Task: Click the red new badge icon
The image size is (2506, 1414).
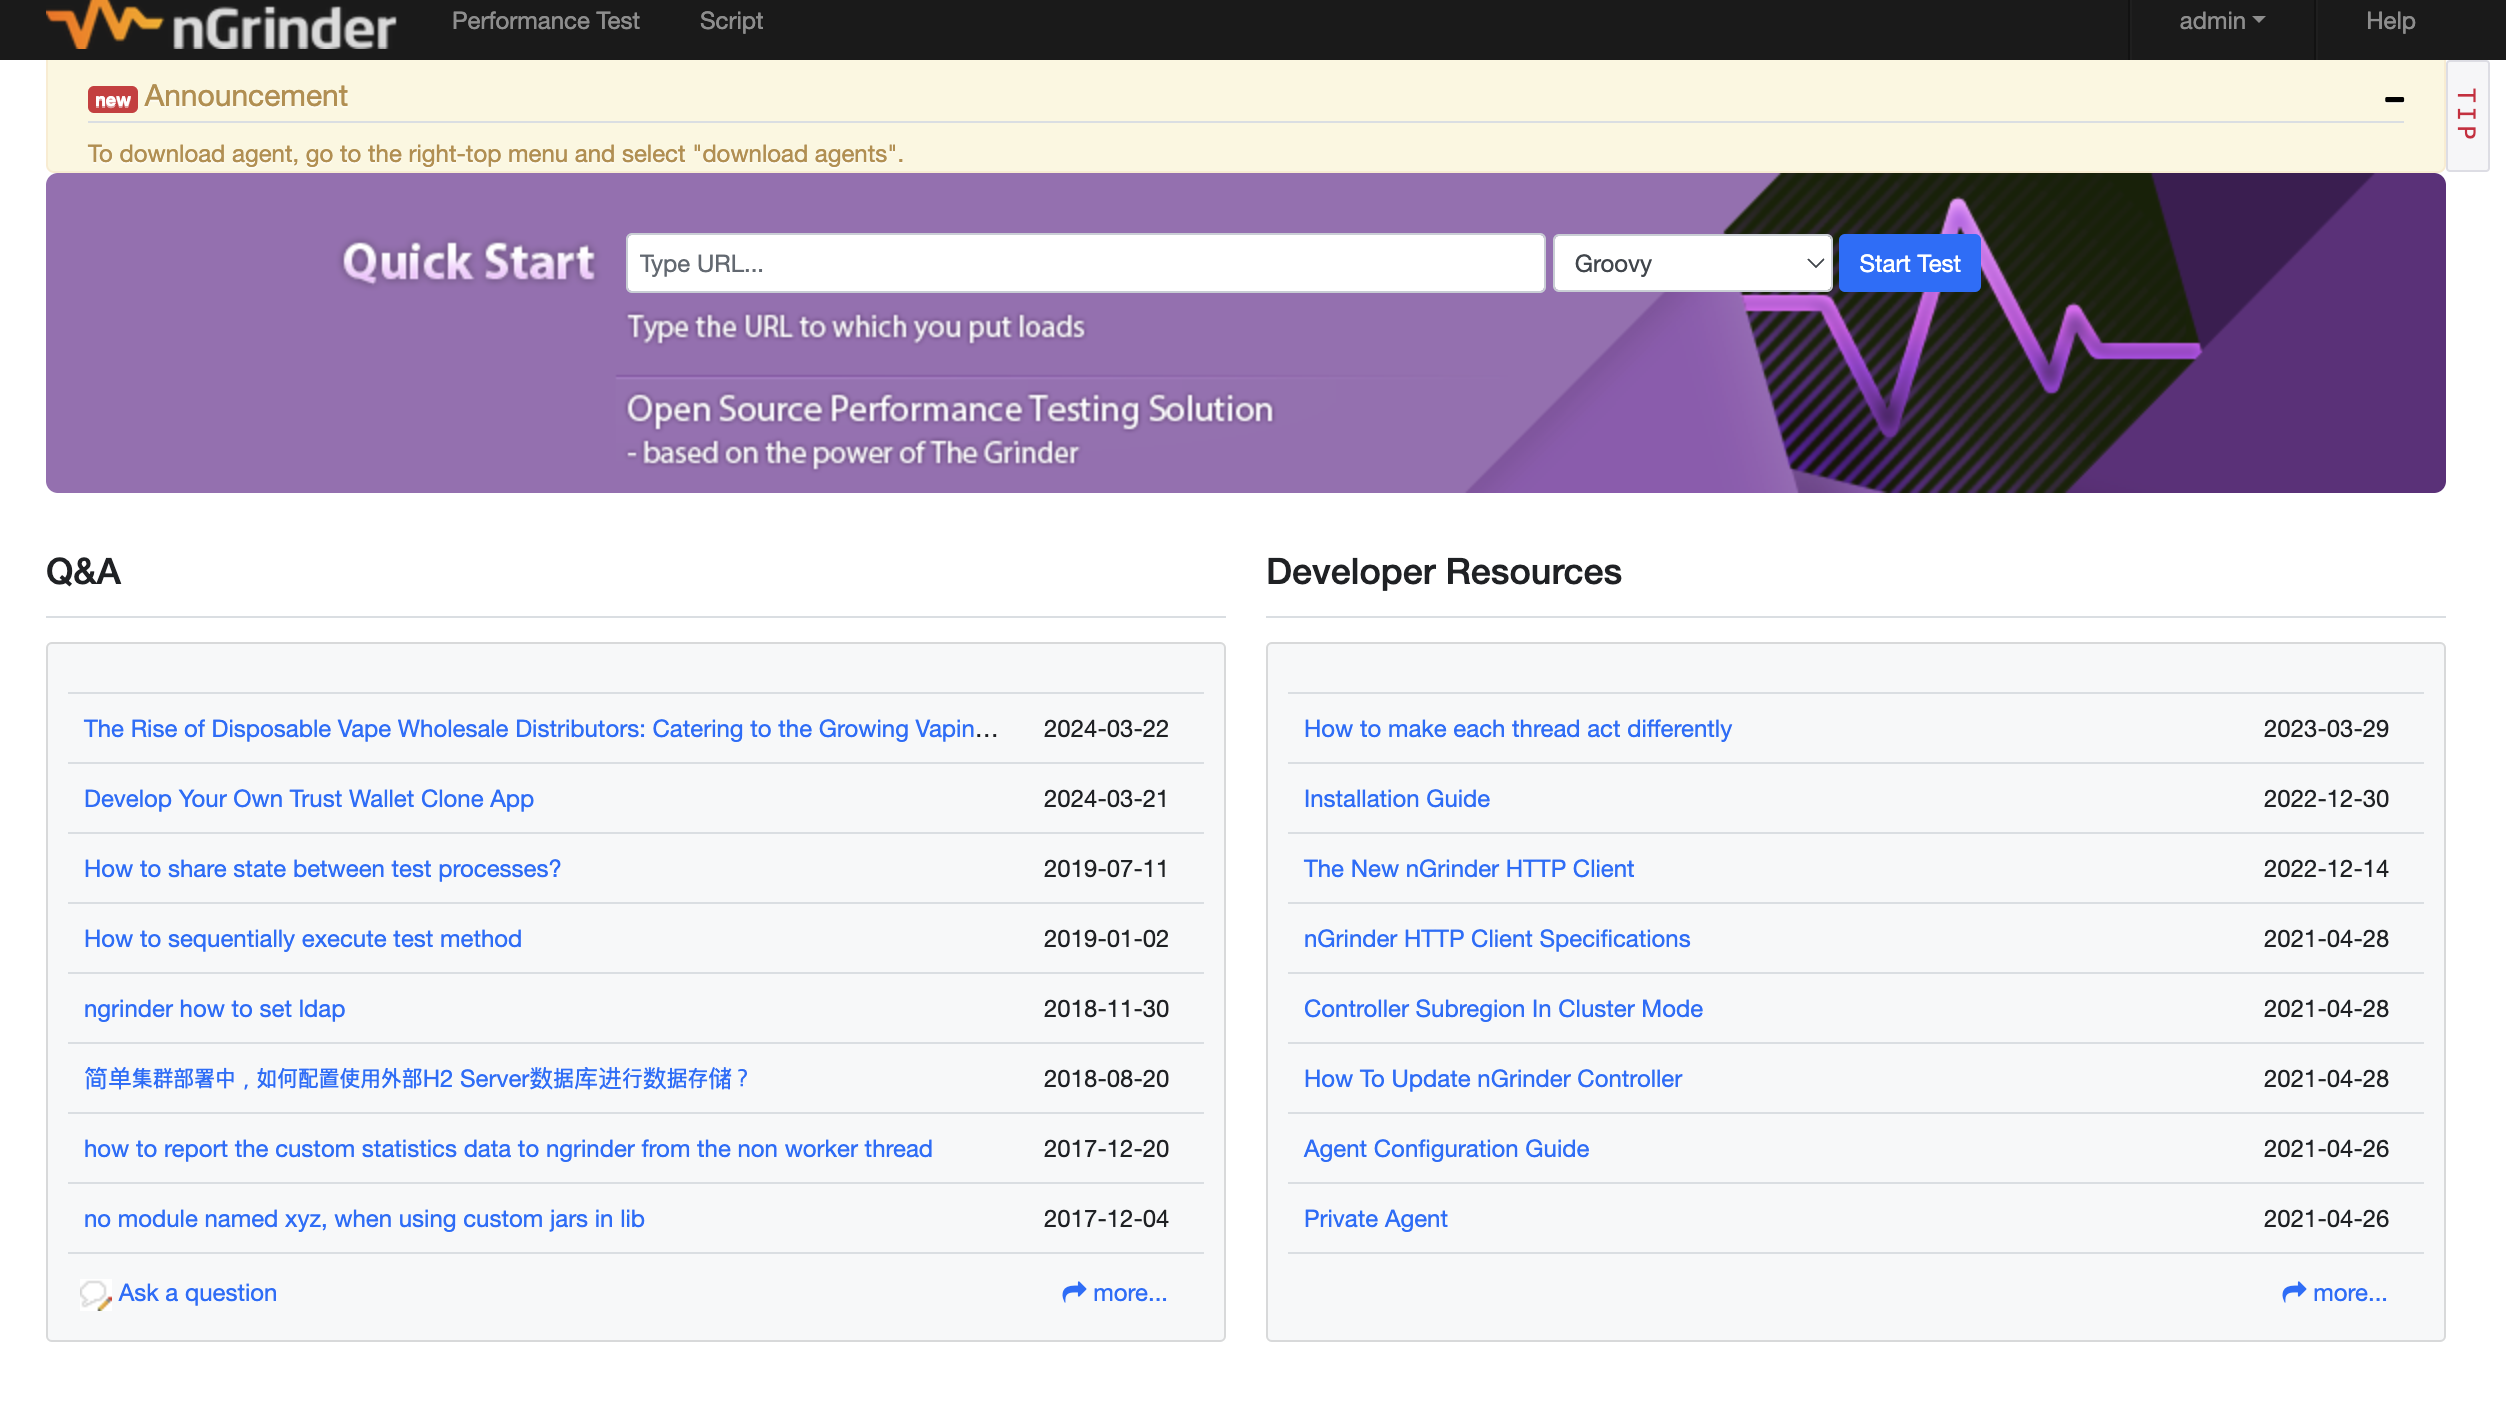Action: coord(112,100)
